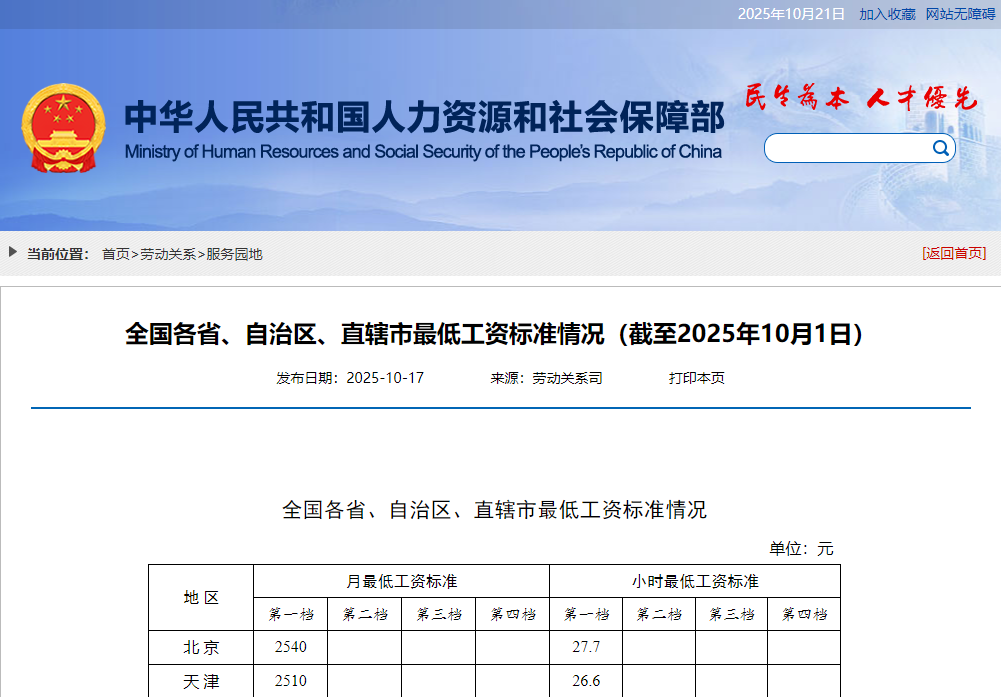The height and width of the screenshot is (697, 1001).
Task: Open the 首页 breadcrumb link
Action: point(113,254)
